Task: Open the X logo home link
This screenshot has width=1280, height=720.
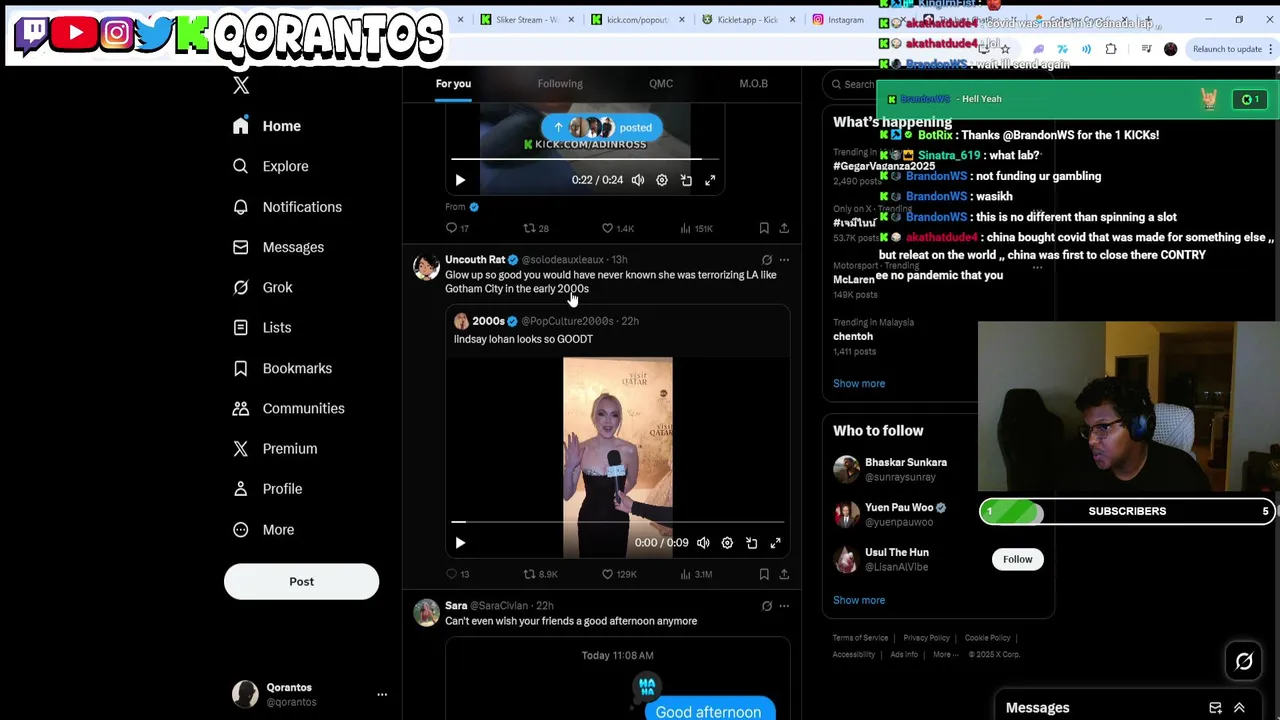Action: 241,86
